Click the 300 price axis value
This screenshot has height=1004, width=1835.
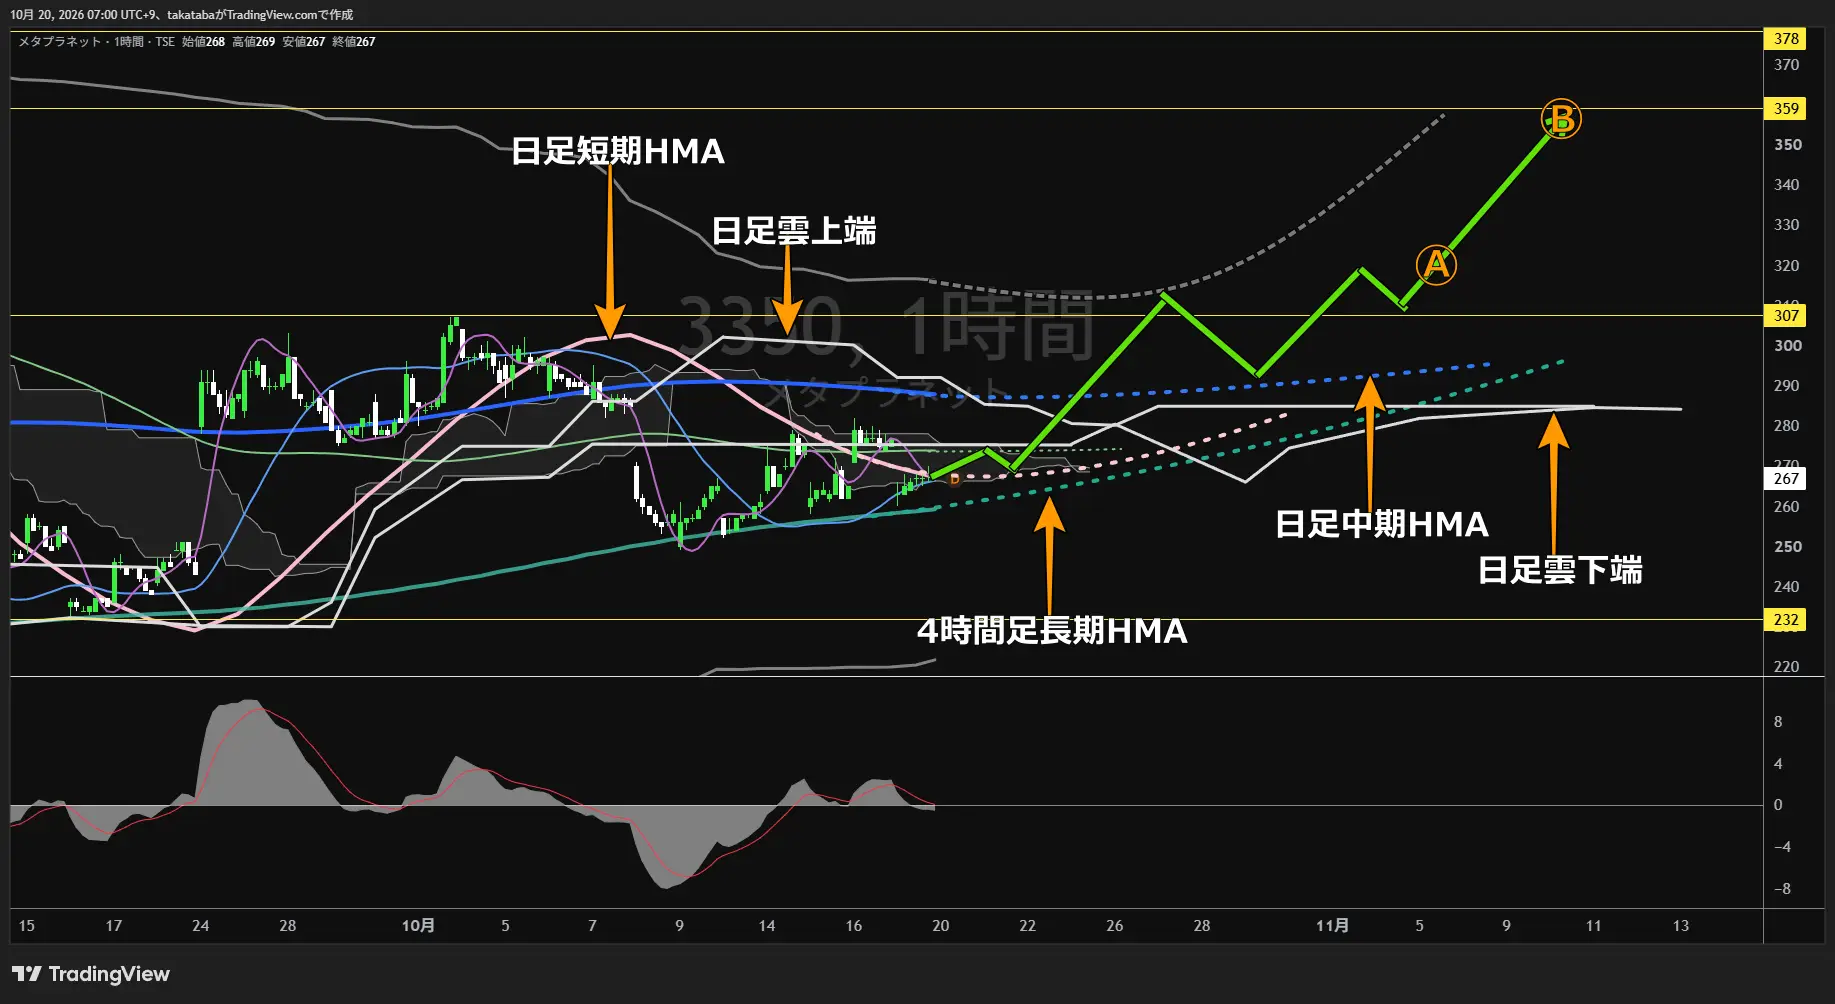click(1787, 346)
